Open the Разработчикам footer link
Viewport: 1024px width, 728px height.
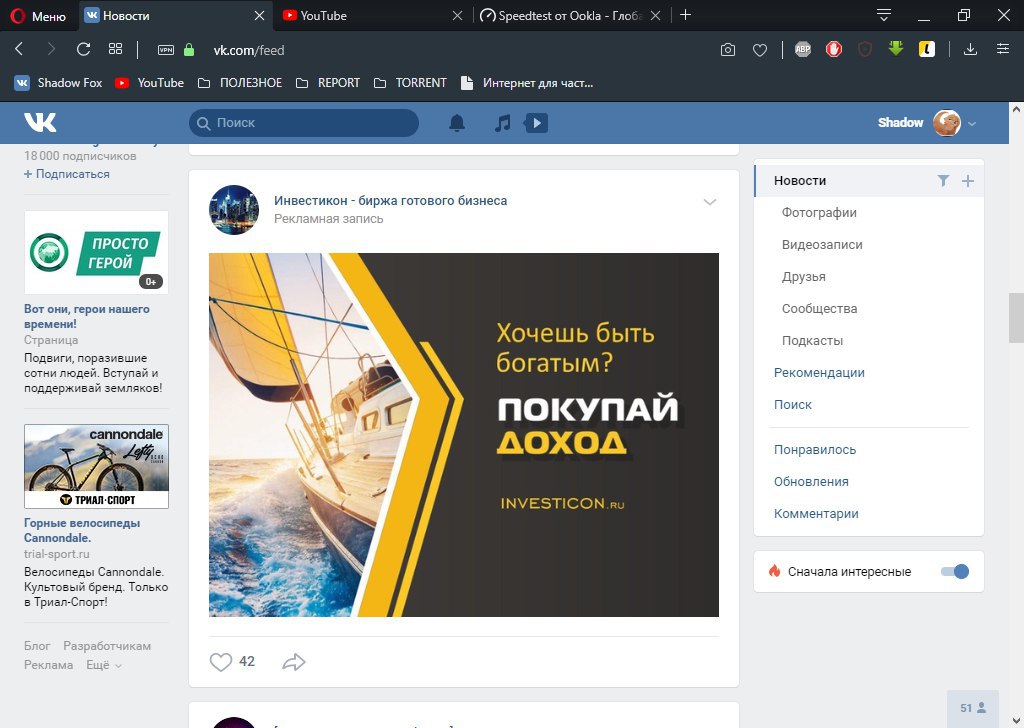point(107,646)
